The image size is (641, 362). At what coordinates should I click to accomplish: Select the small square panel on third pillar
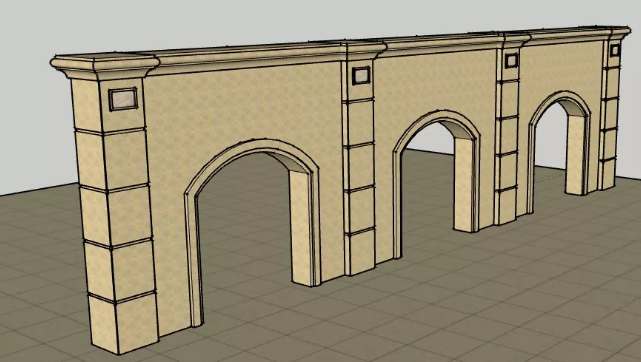click(511, 60)
